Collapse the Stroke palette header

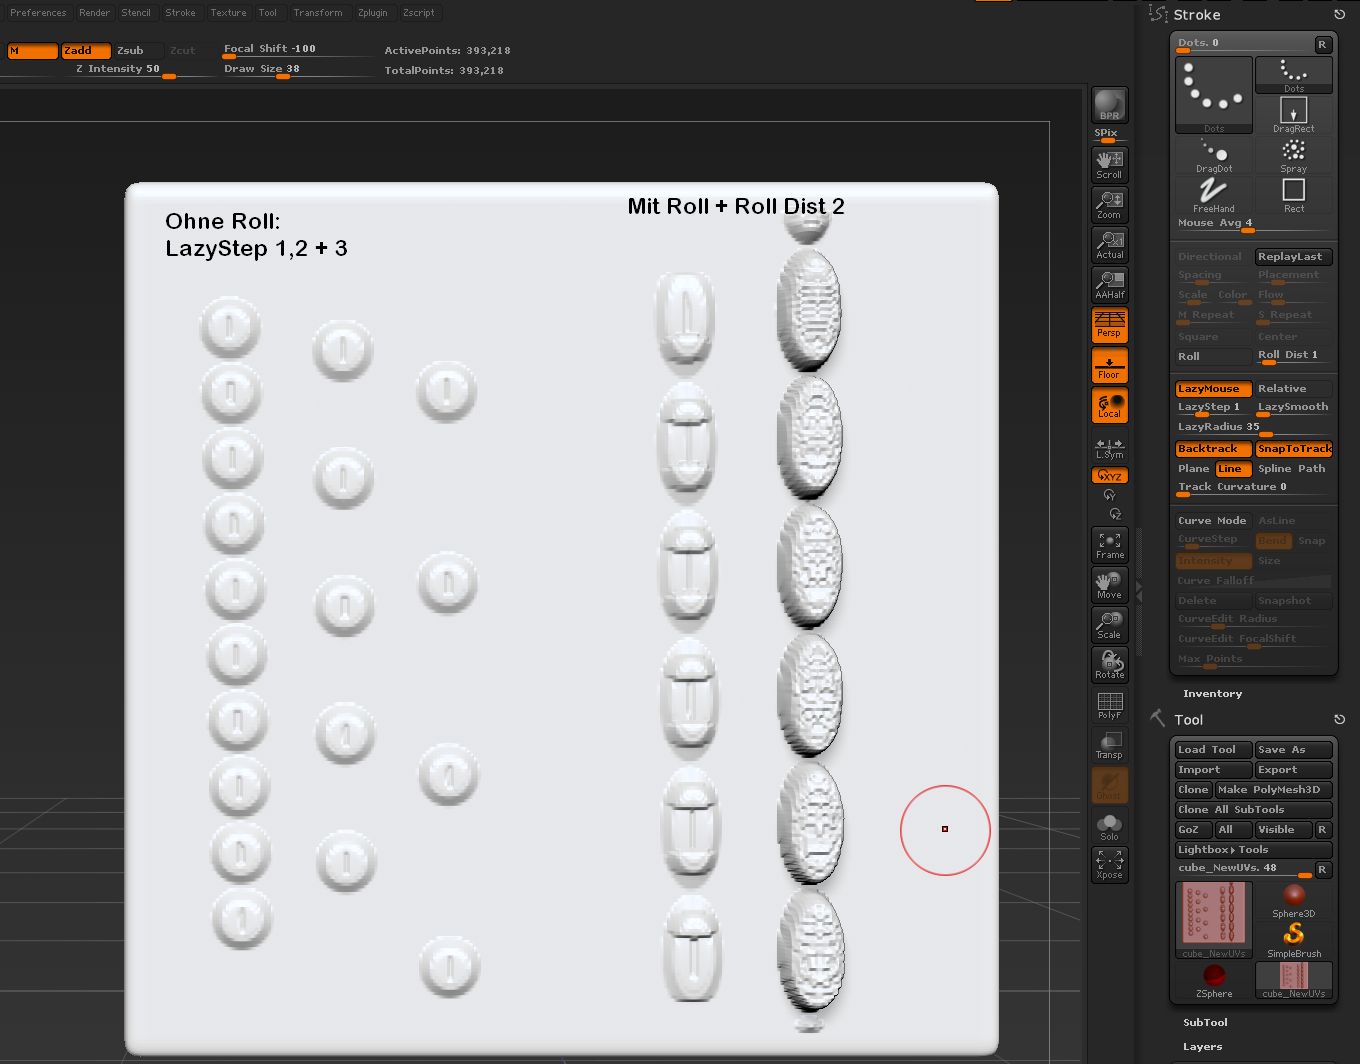click(x=1197, y=15)
